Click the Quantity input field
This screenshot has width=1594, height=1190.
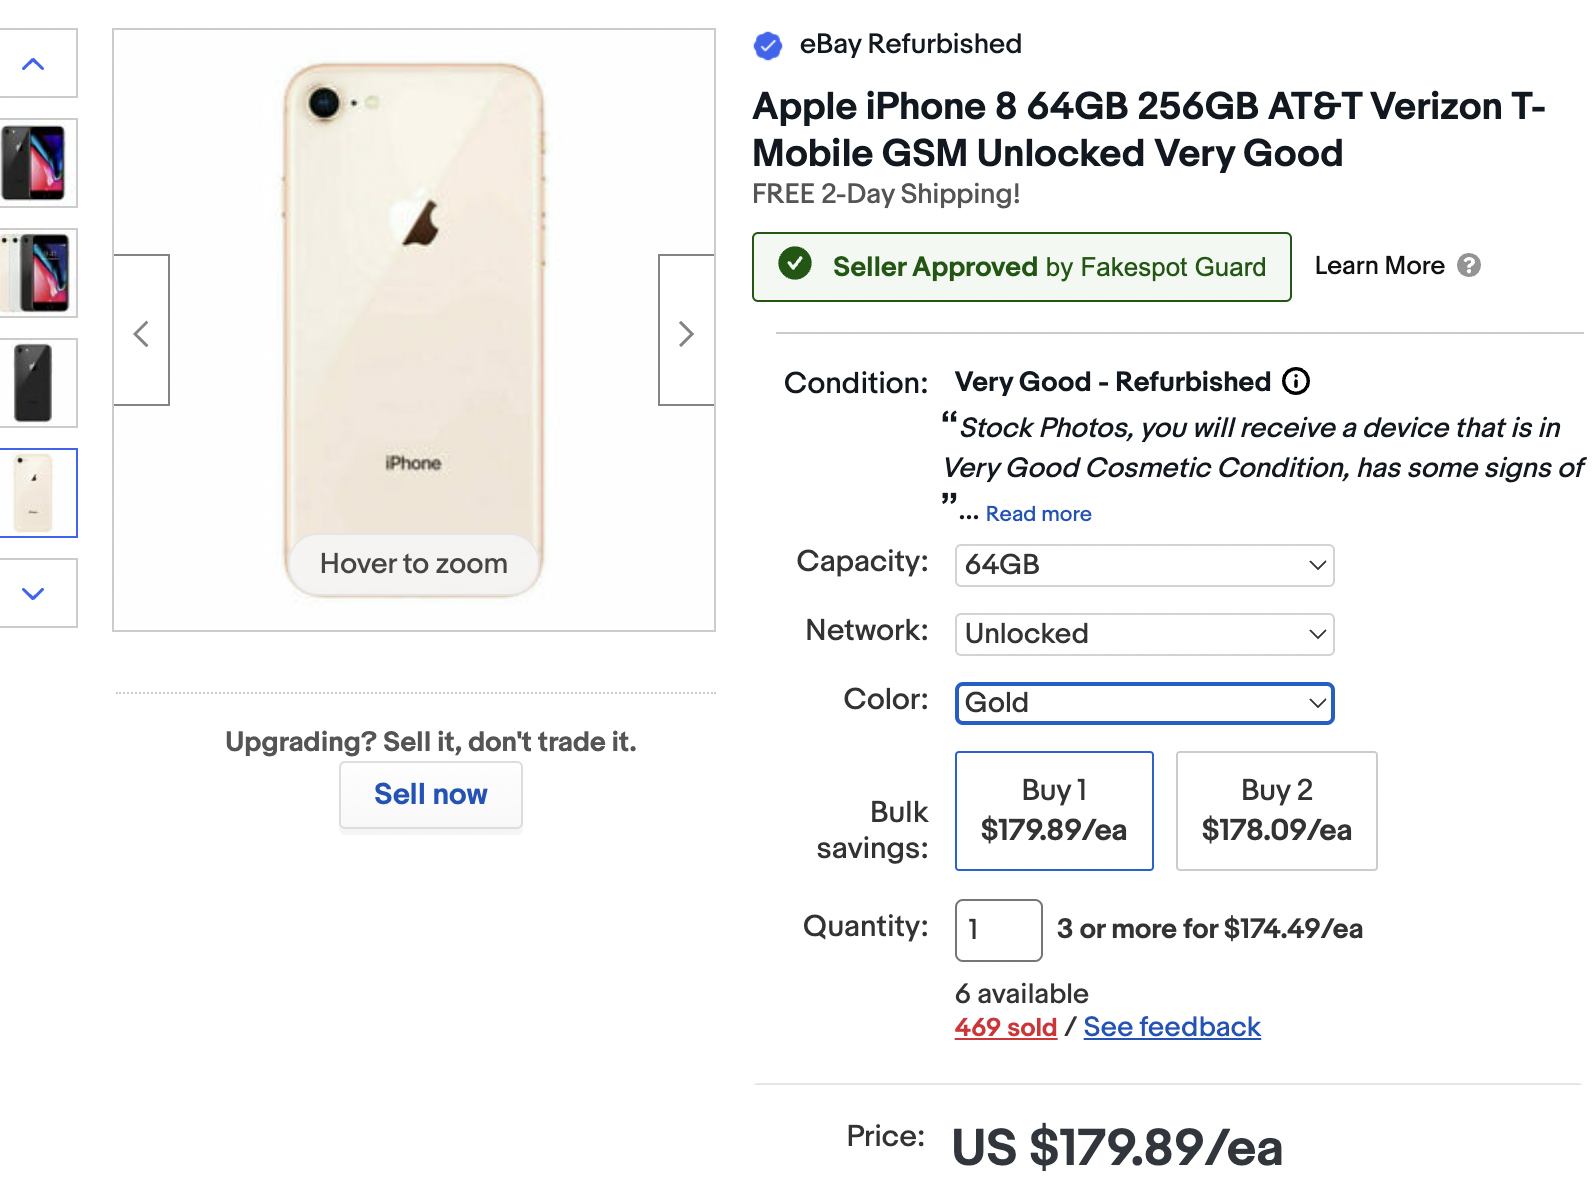[x=999, y=930]
